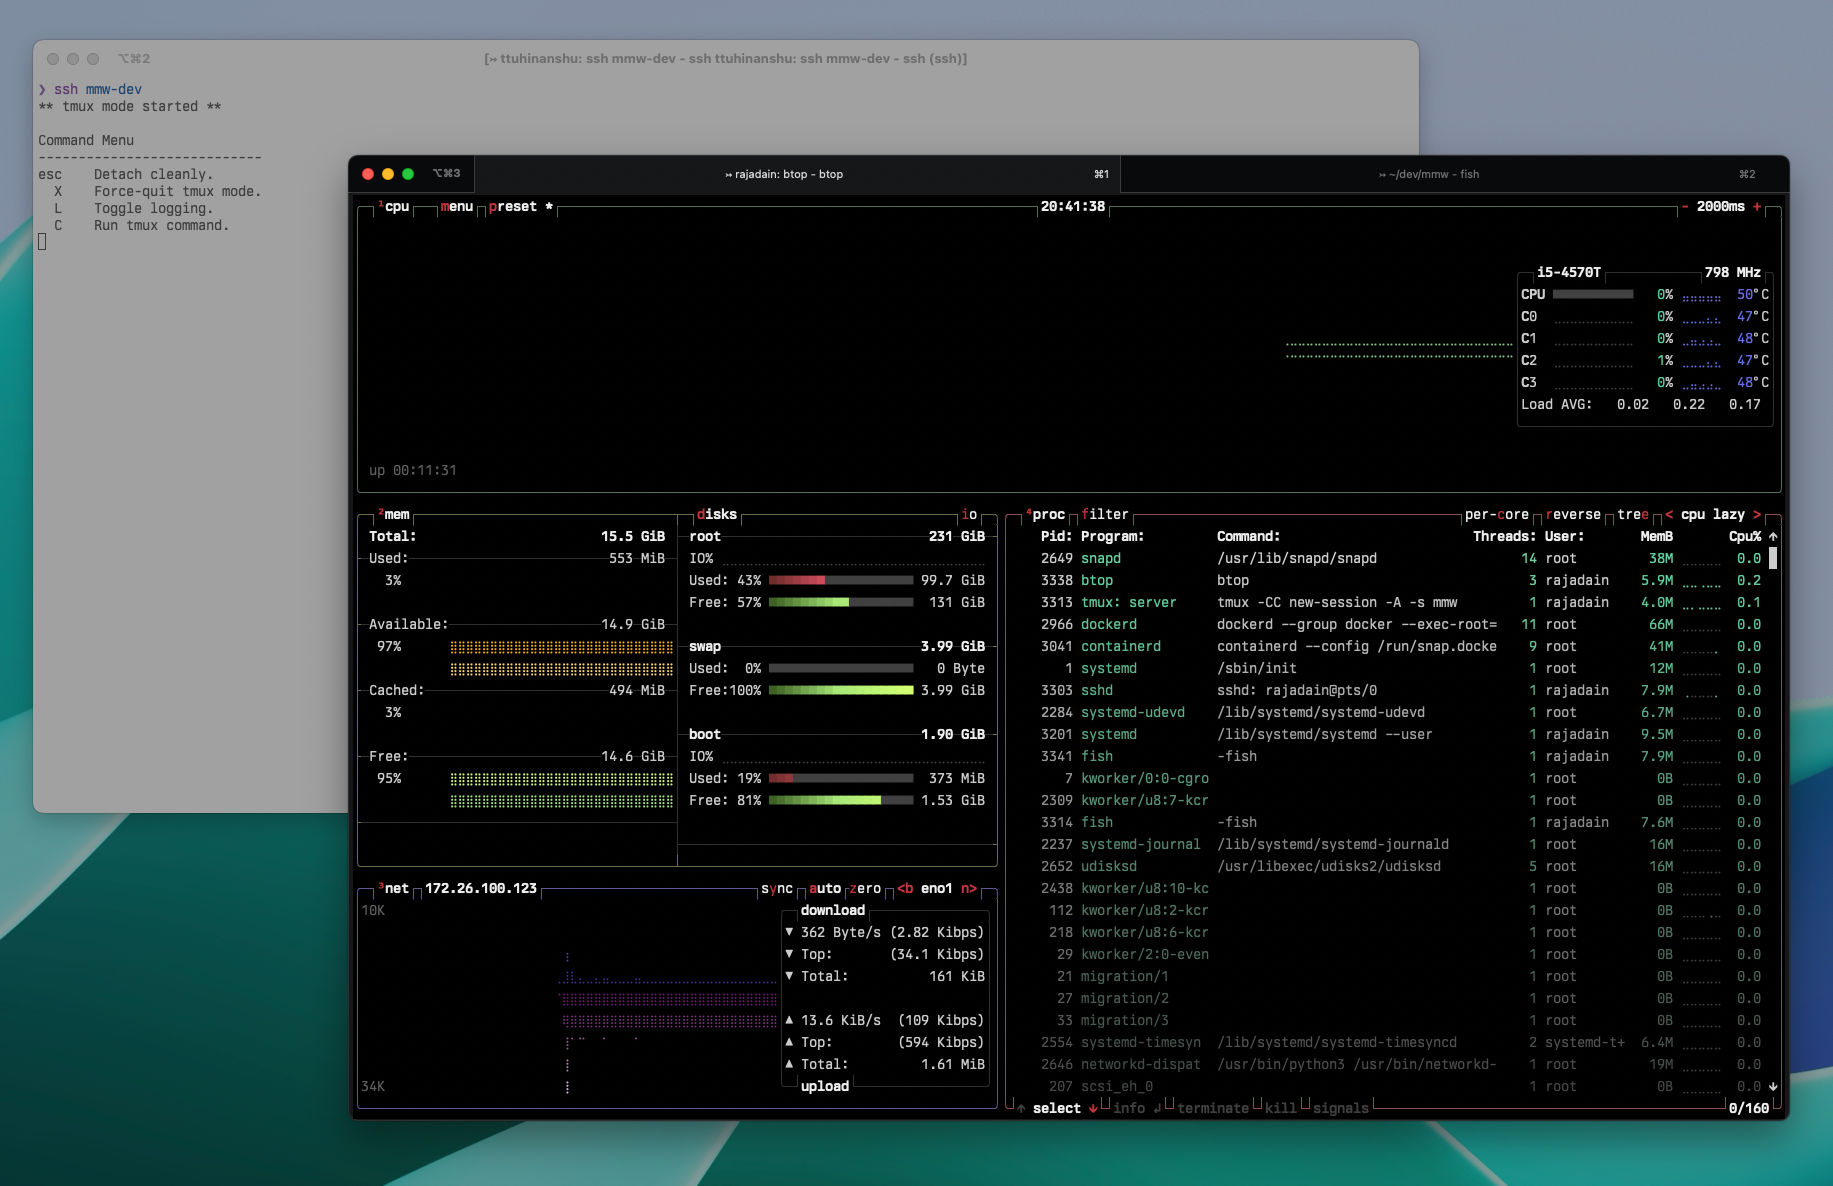Increase update interval with plus sign
1833x1186 pixels.
coord(1757,207)
